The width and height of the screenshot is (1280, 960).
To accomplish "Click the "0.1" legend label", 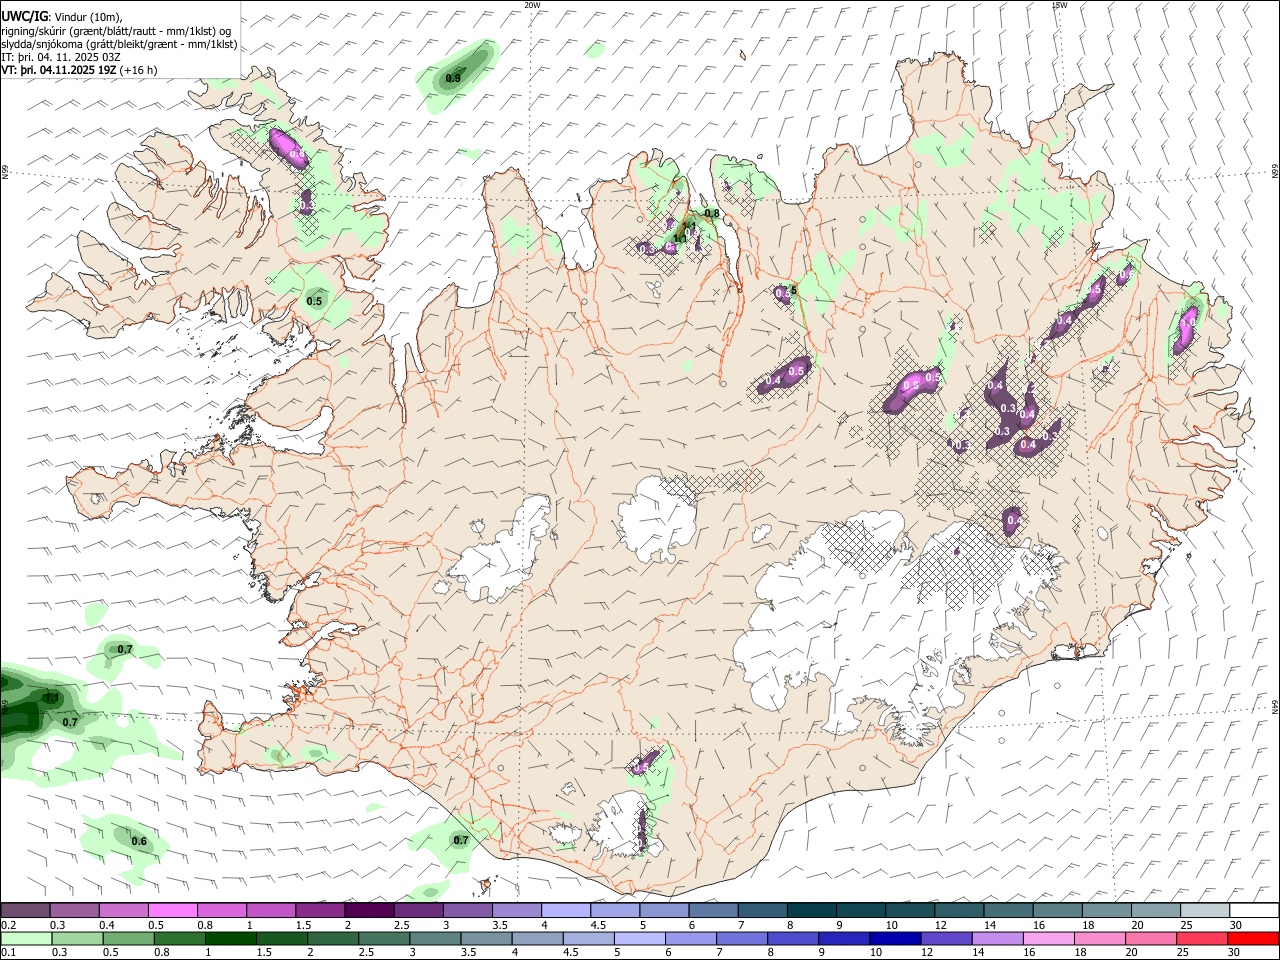I will click(x=7, y=953).
